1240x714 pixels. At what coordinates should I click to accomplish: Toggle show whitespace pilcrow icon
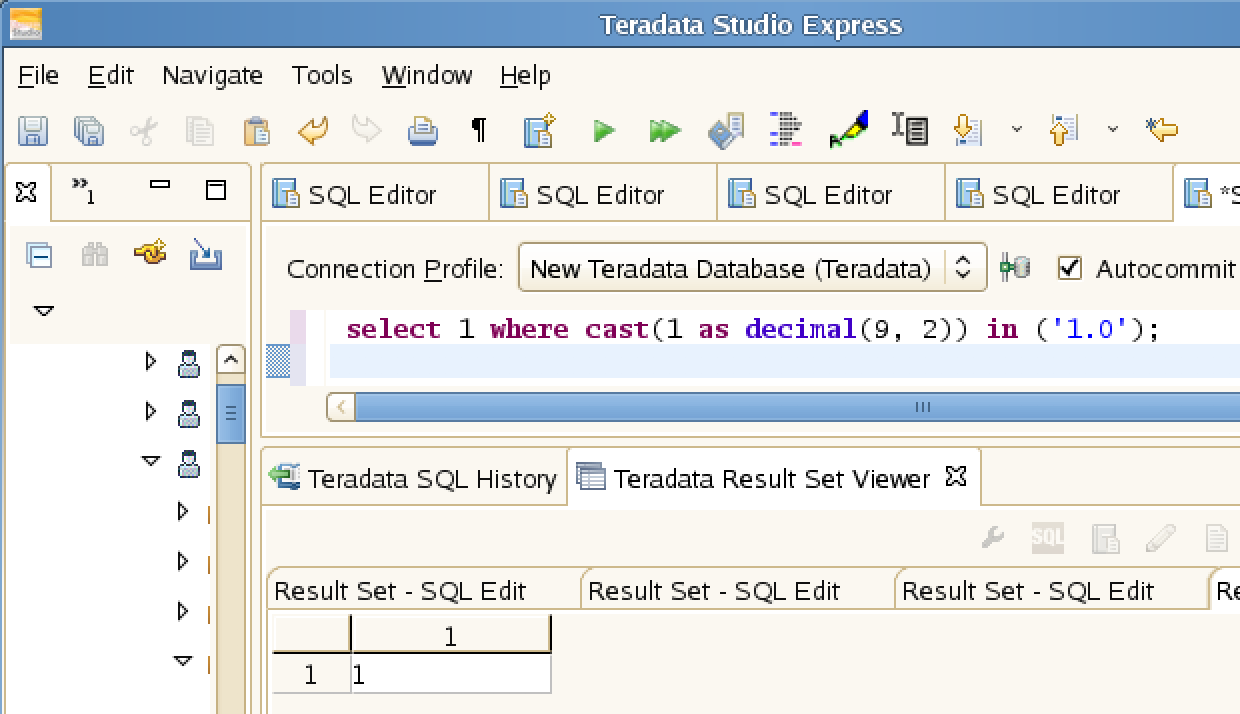point(479,130)
